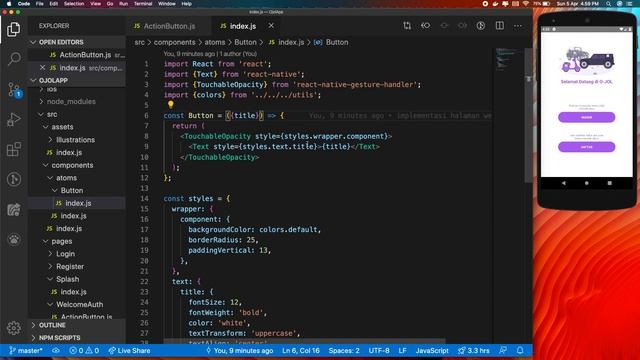Open ActionButton.js in Open Editors list

click(77, 55)
